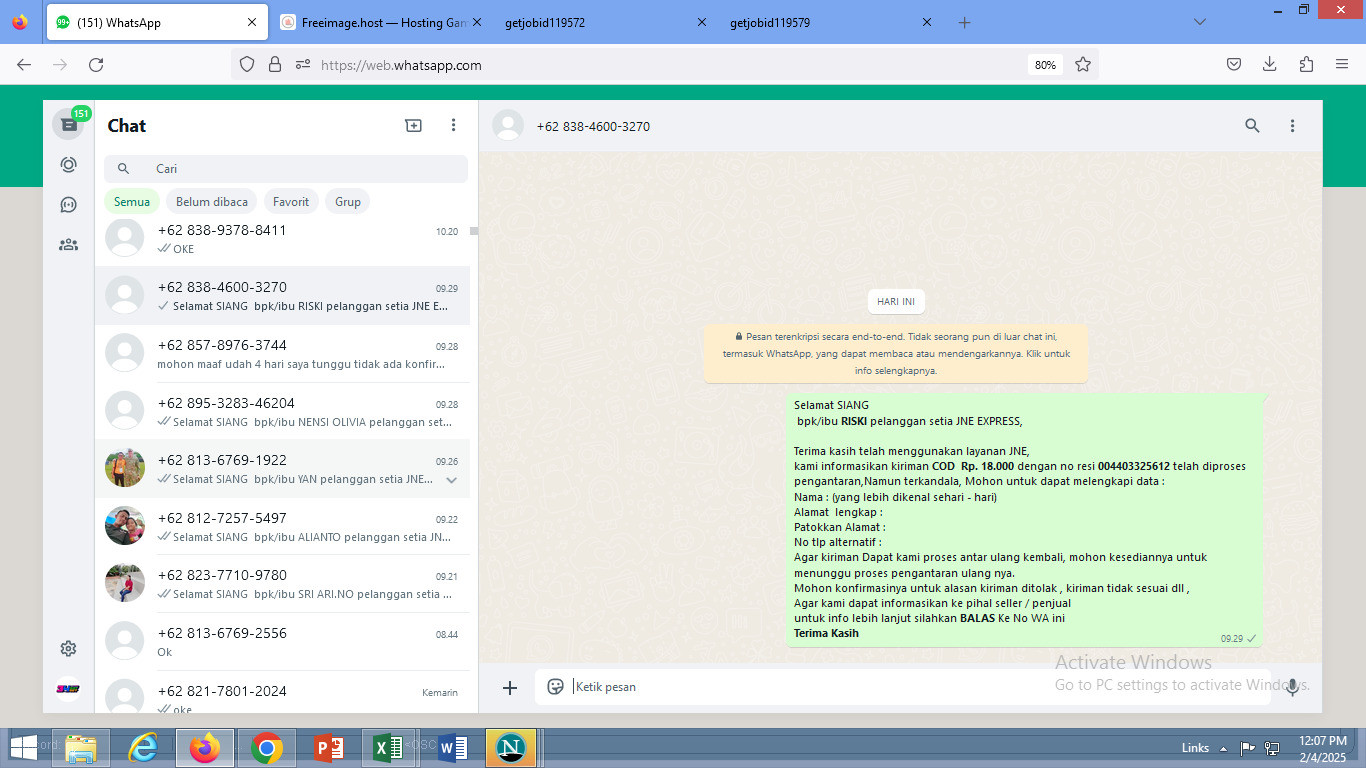Open the Windows Start button
This screenshot has height=768, width=1366.
pos(22,747)
